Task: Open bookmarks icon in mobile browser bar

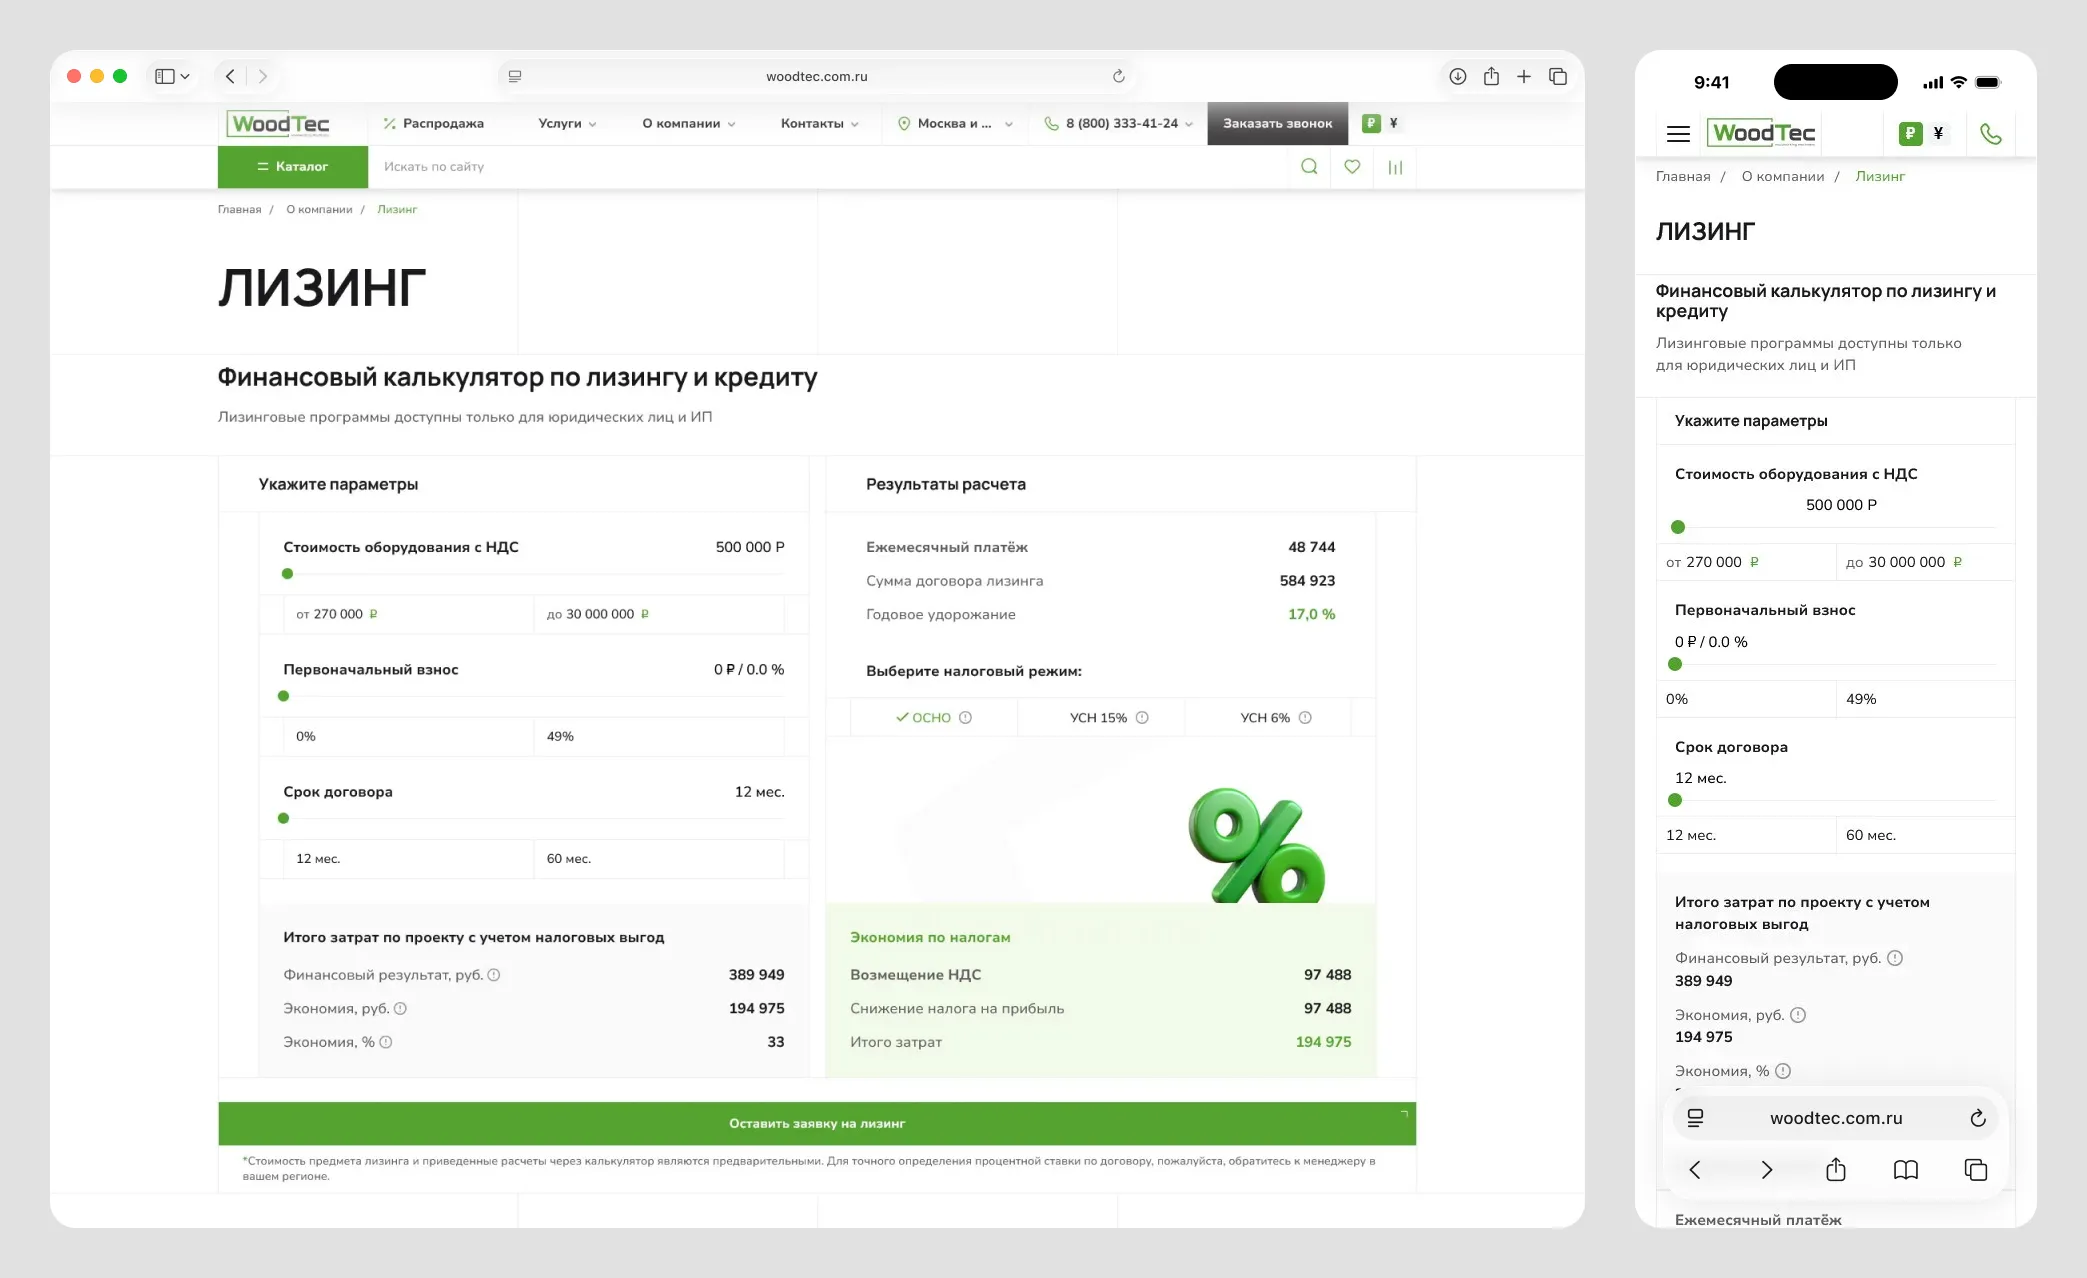Action: click(x=1905, y=1170)
